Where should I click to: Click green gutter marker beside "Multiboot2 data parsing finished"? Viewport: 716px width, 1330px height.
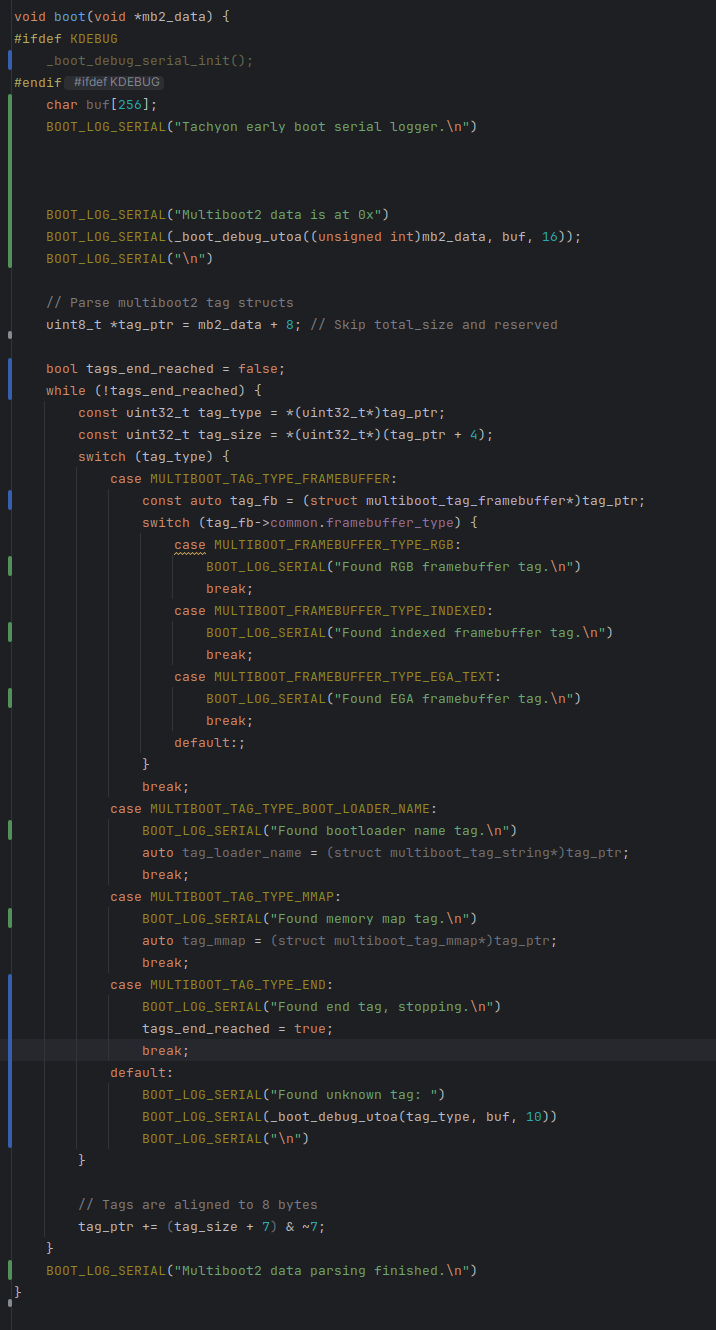coord(10,1270)
